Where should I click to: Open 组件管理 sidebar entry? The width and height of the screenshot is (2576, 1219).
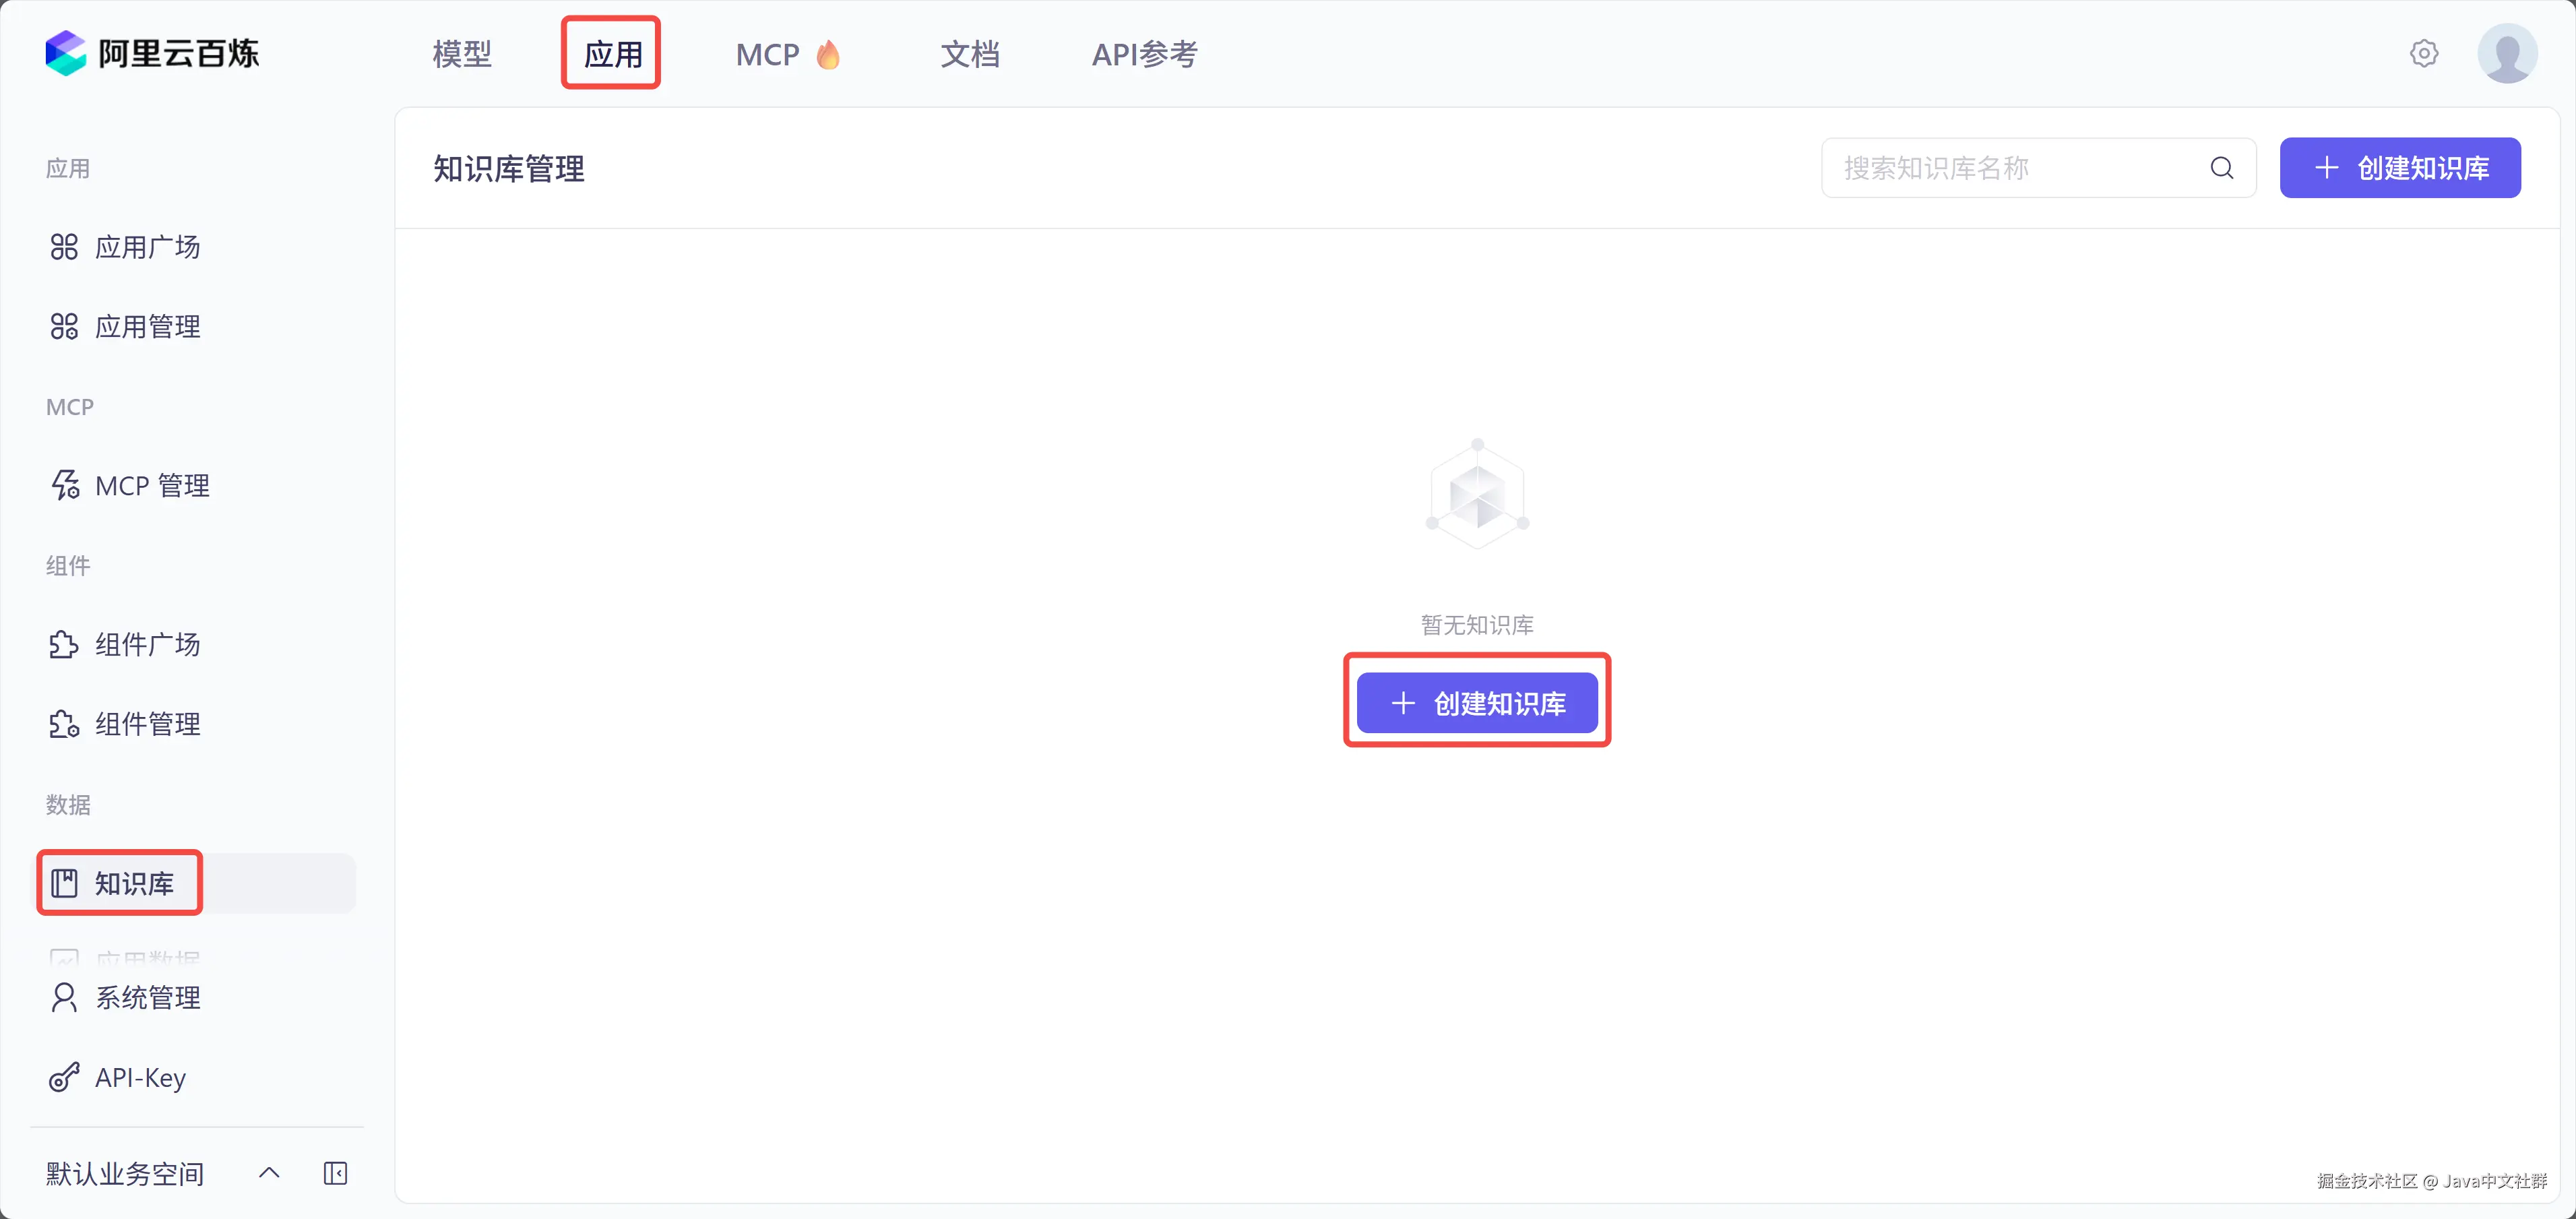point(147,724)
